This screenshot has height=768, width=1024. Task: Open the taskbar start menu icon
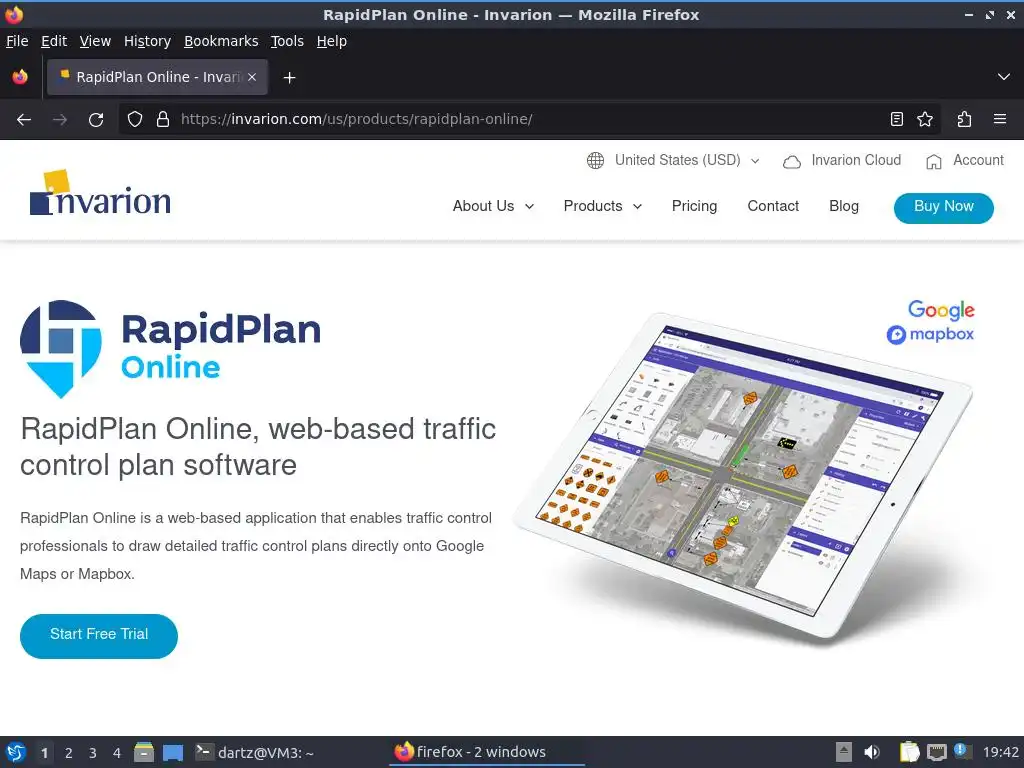pos(16,752)
